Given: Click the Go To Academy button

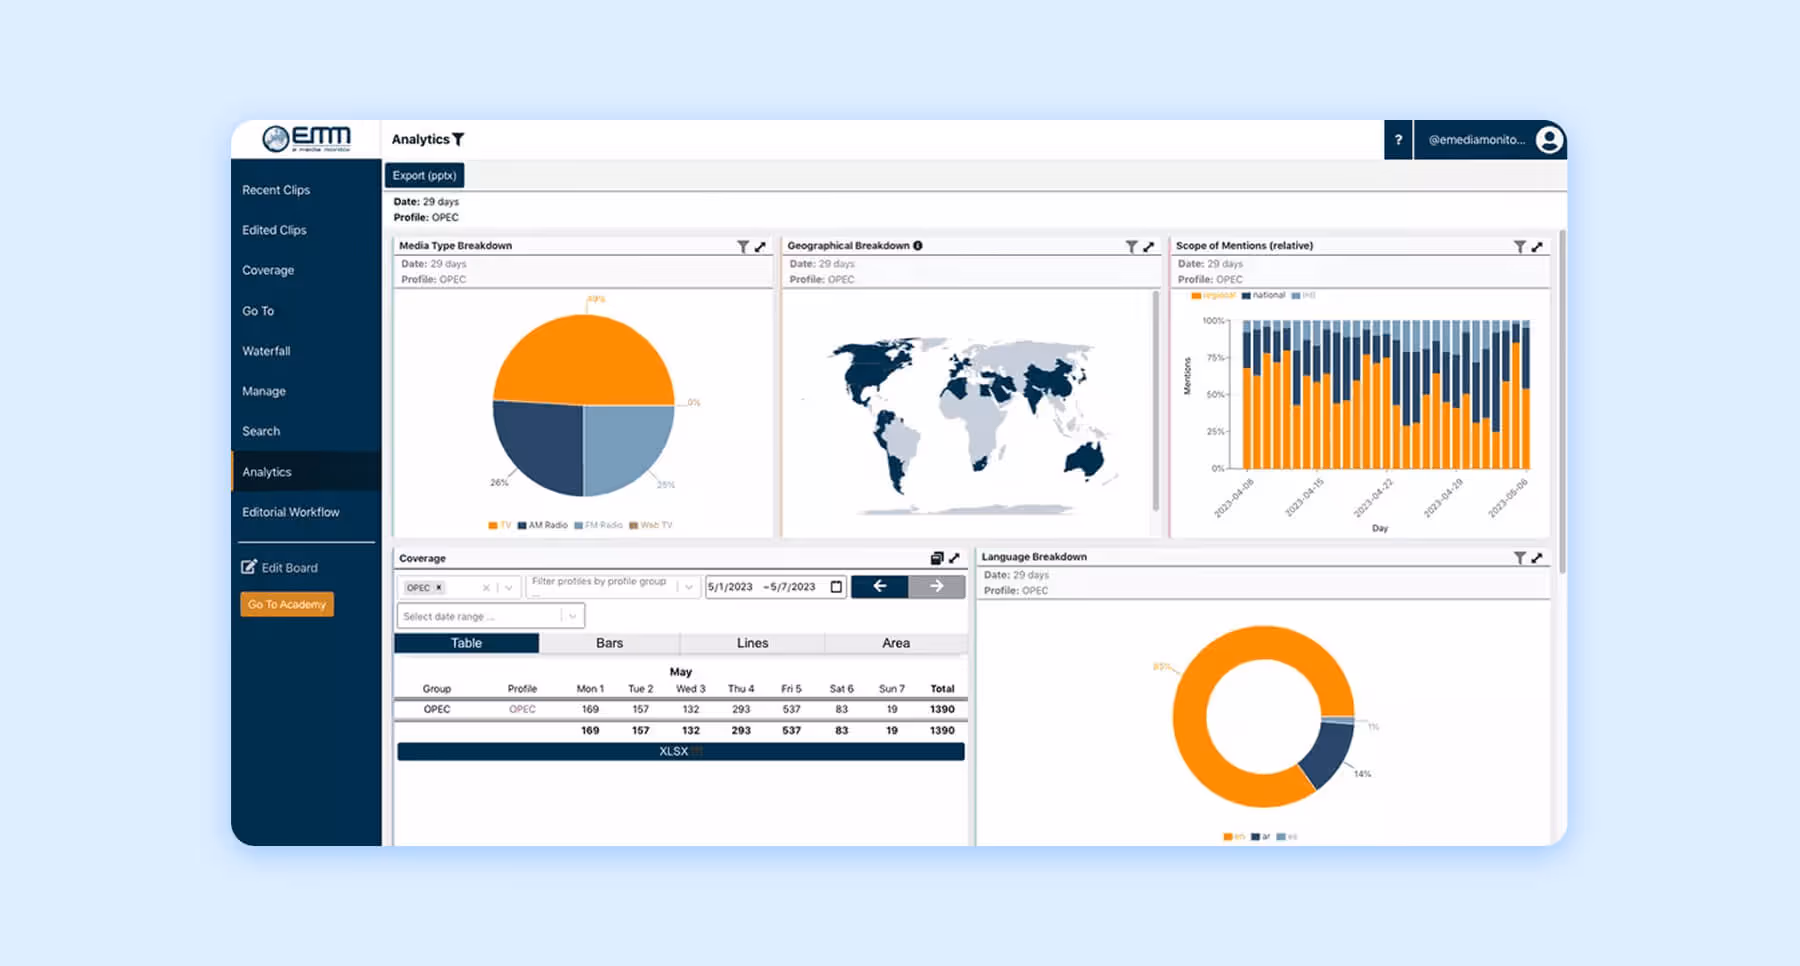Looking at the screenshot, I should (x=287, y=604).
